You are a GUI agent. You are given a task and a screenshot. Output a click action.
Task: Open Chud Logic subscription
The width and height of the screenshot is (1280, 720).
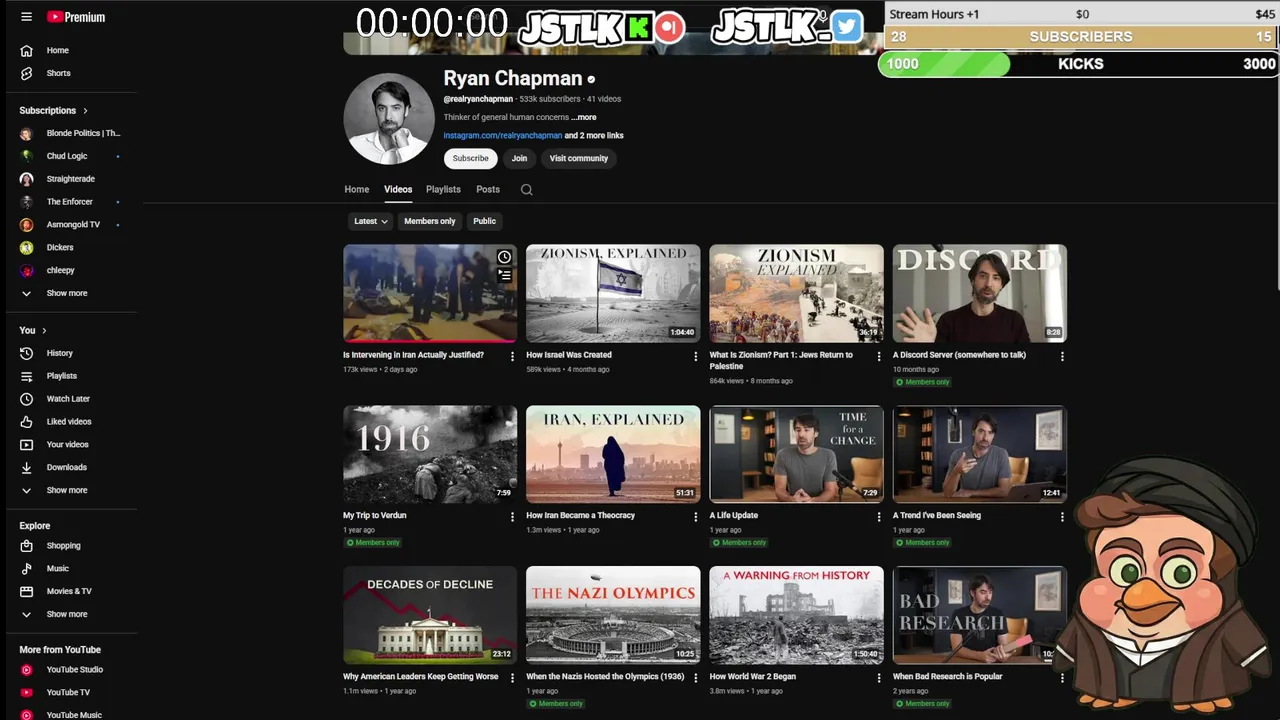(69, 156)
